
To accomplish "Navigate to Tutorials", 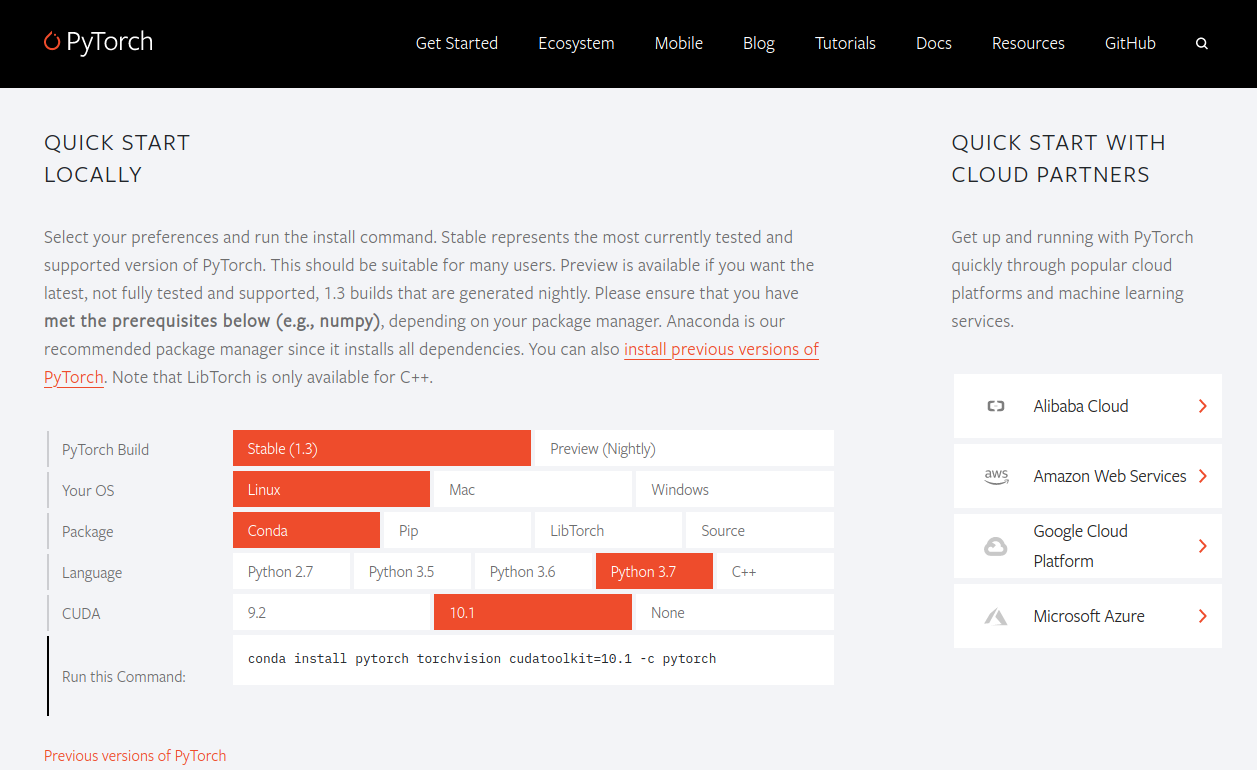I will 845,43.
